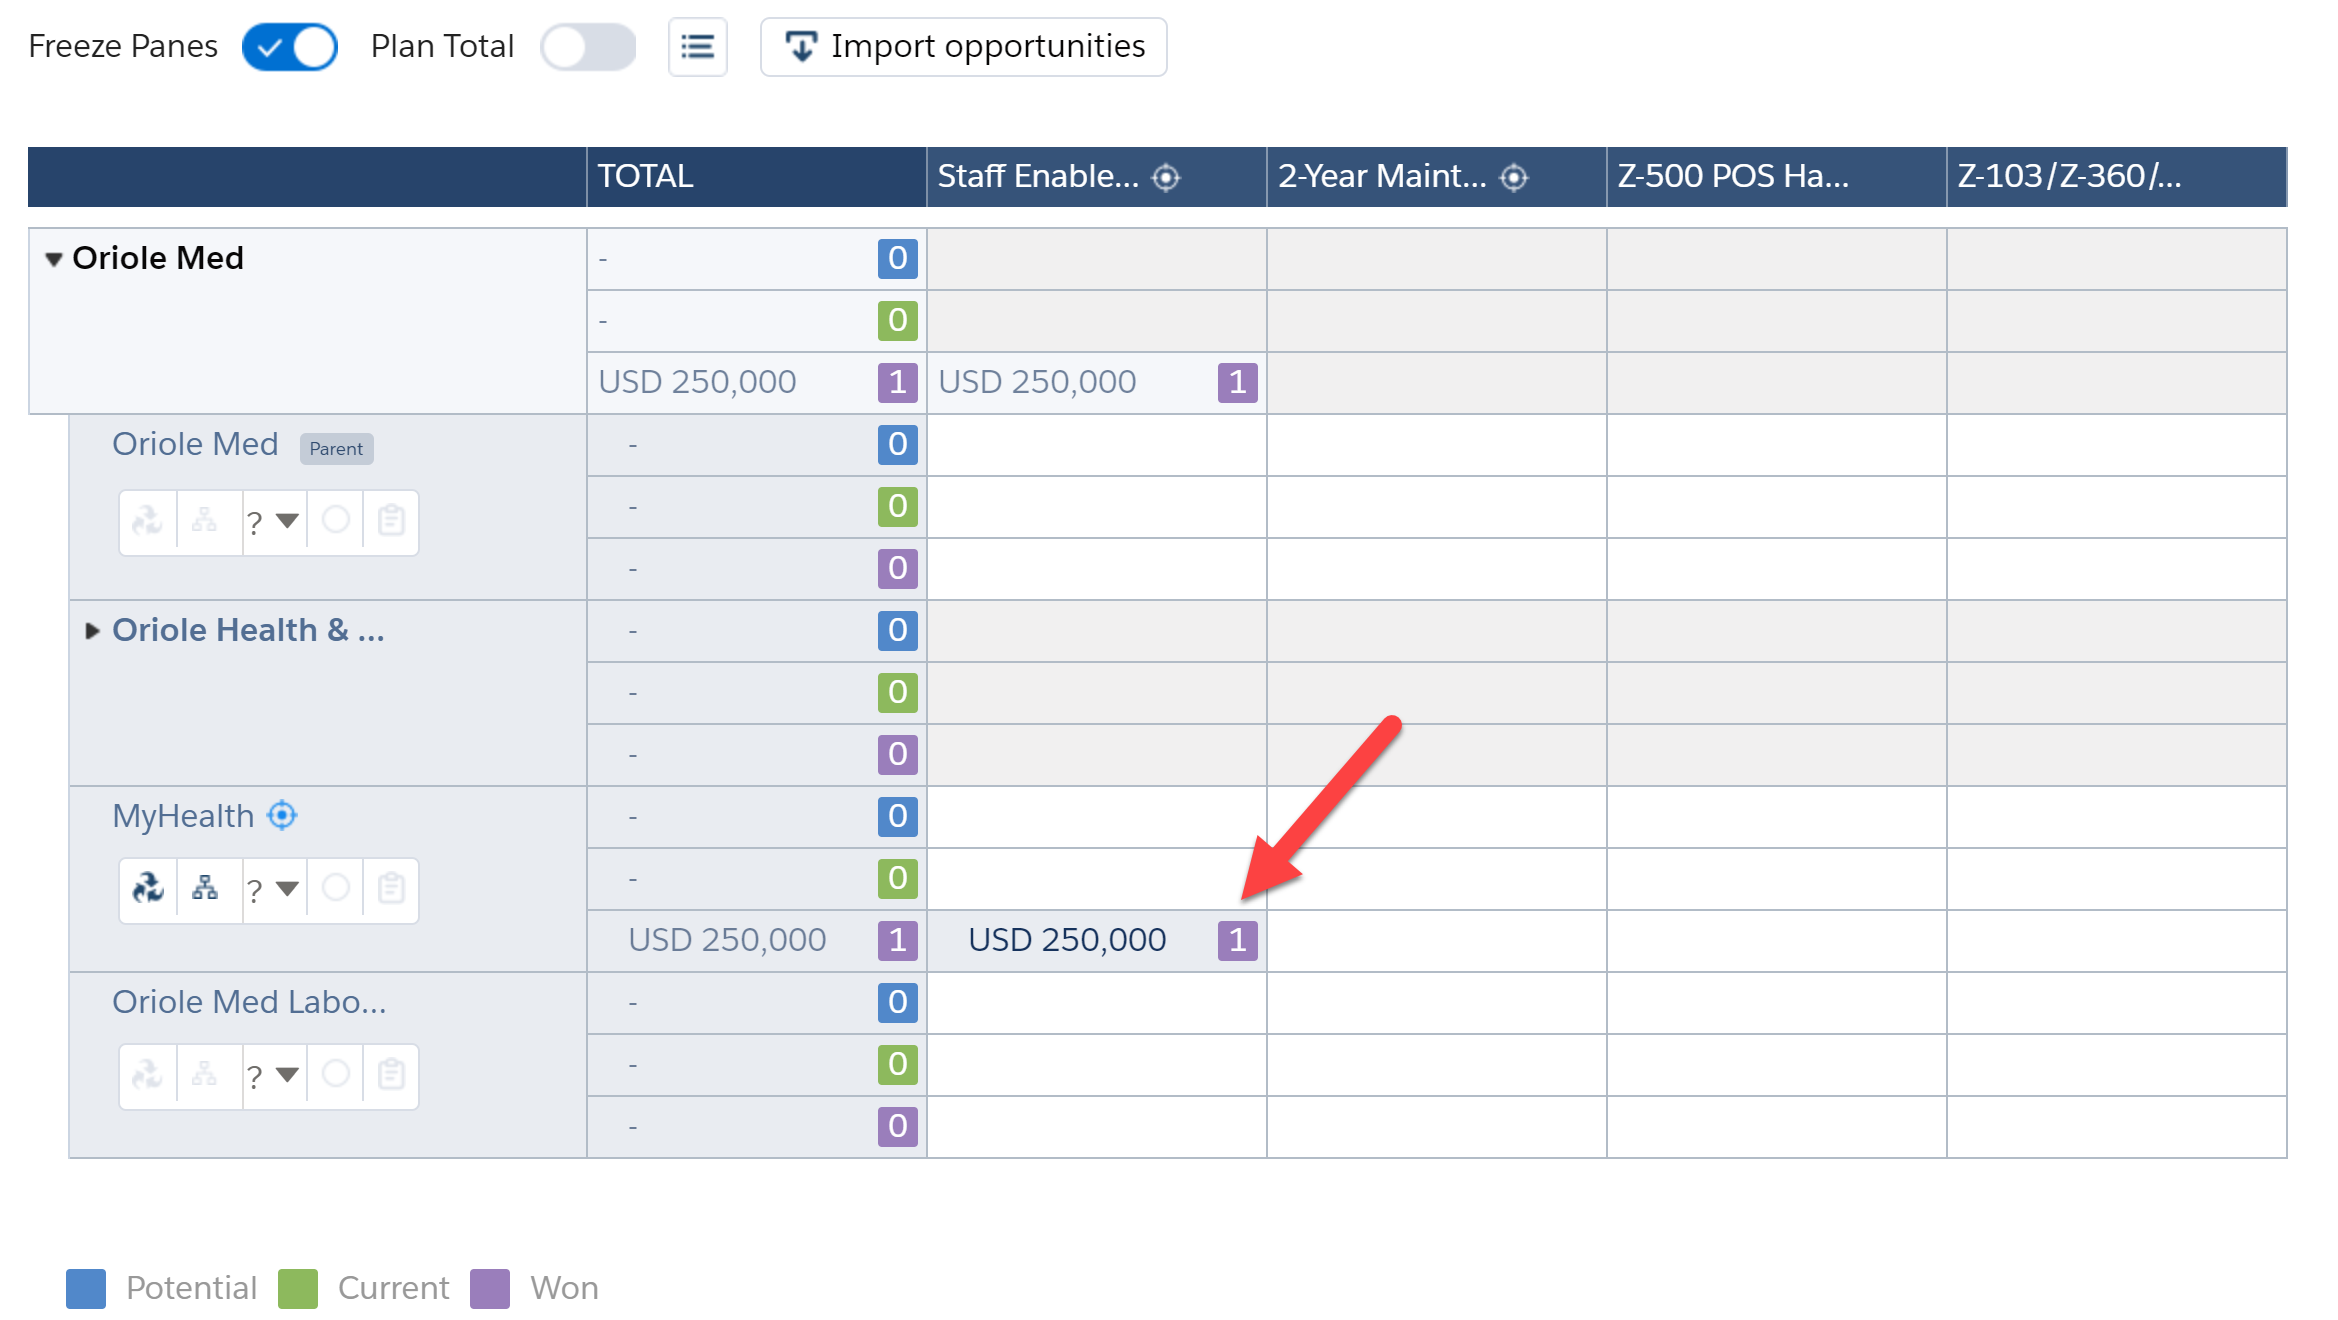Open the Oriole Med Labo... account link
This screenshot has width=2338, height=1320.
[249, 1002]
